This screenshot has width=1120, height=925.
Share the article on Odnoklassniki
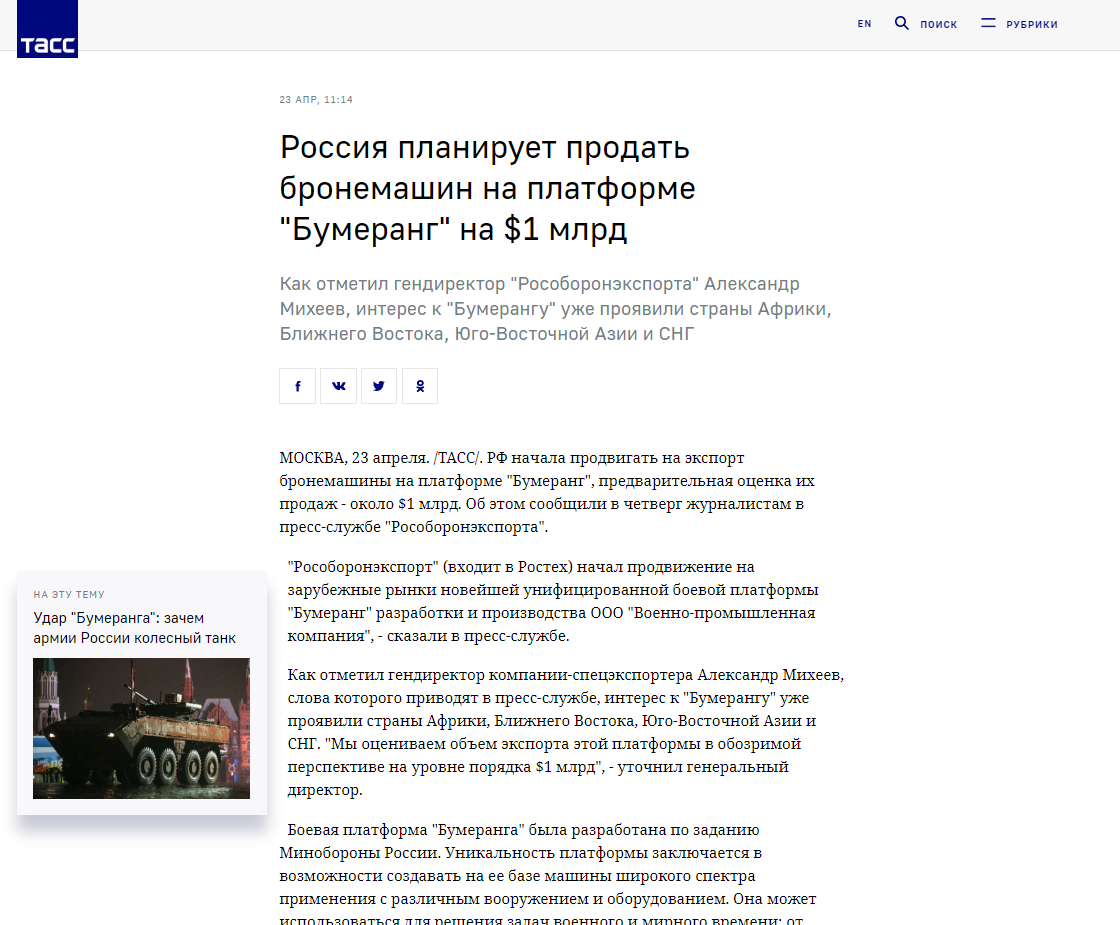click(x=420, y=386)
